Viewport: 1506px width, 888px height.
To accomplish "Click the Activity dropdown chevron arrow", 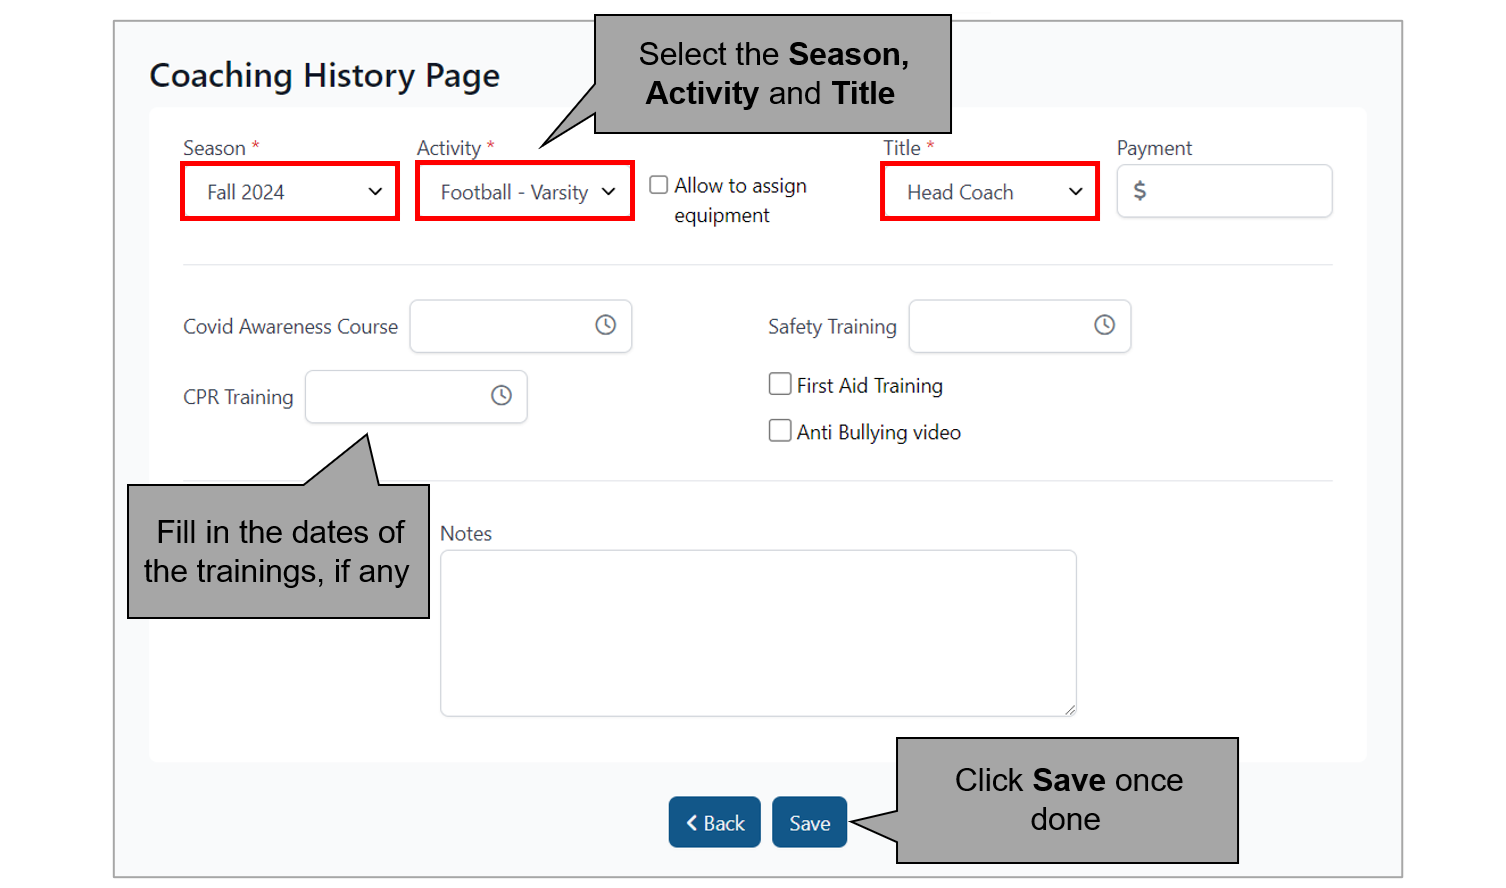I will point(608,192).
